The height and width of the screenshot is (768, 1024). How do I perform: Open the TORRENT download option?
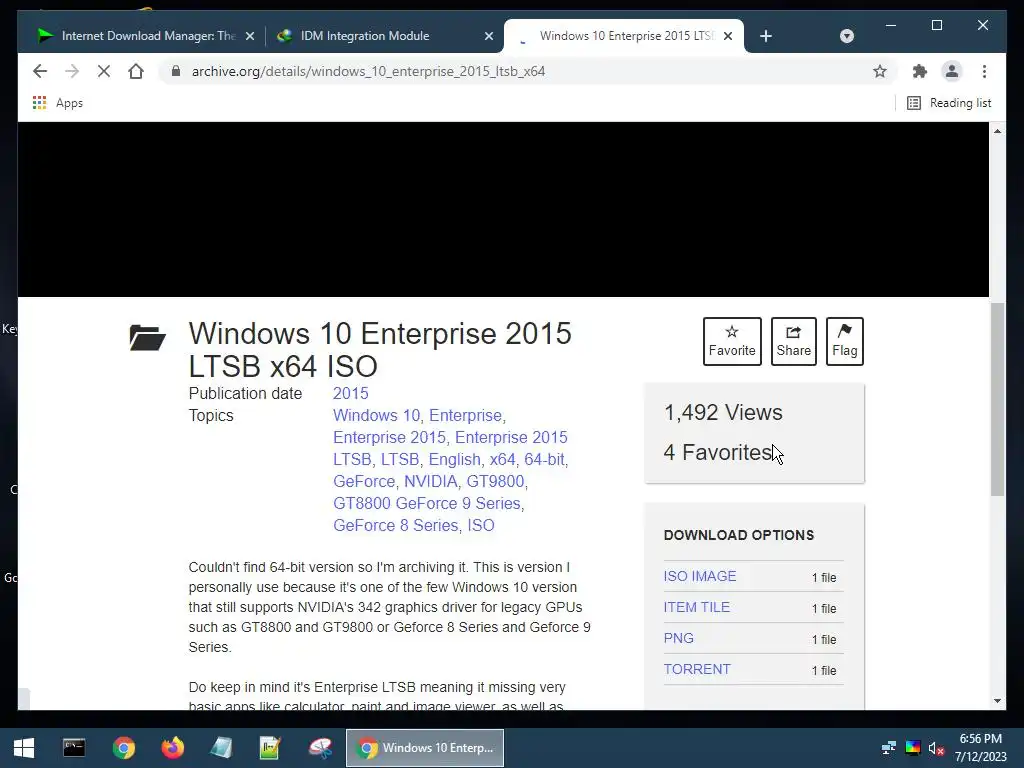pyautogui.click(x=697, y=669)
